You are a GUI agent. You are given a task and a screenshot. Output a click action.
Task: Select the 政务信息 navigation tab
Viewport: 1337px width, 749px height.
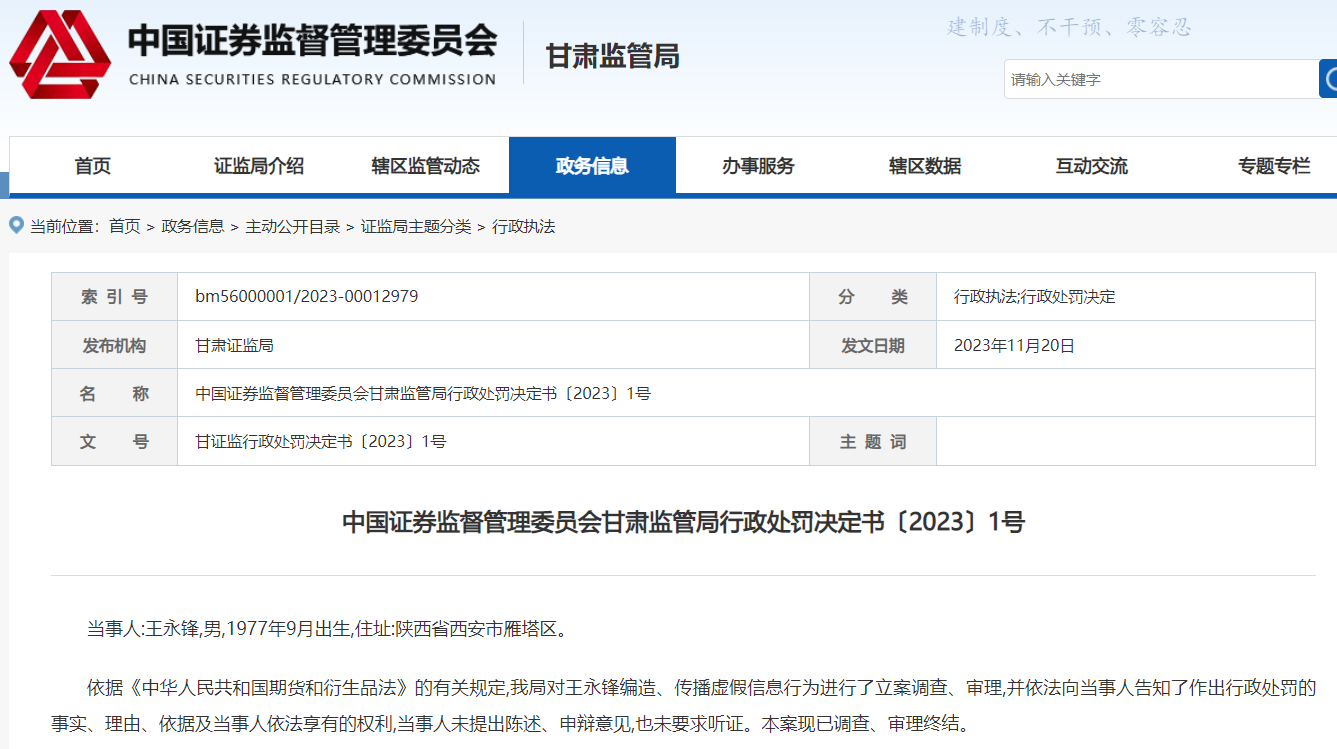point(592,166)
